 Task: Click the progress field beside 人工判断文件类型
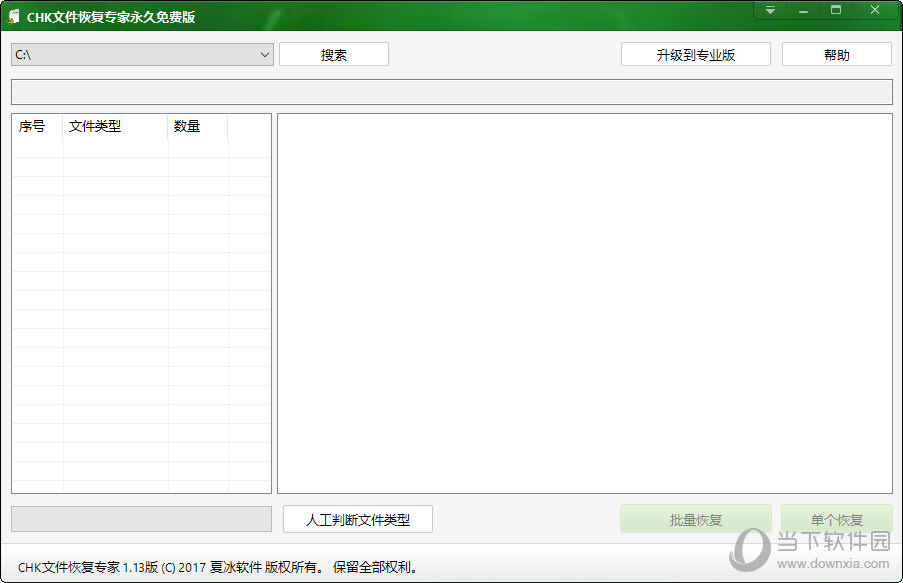point(142,519)
